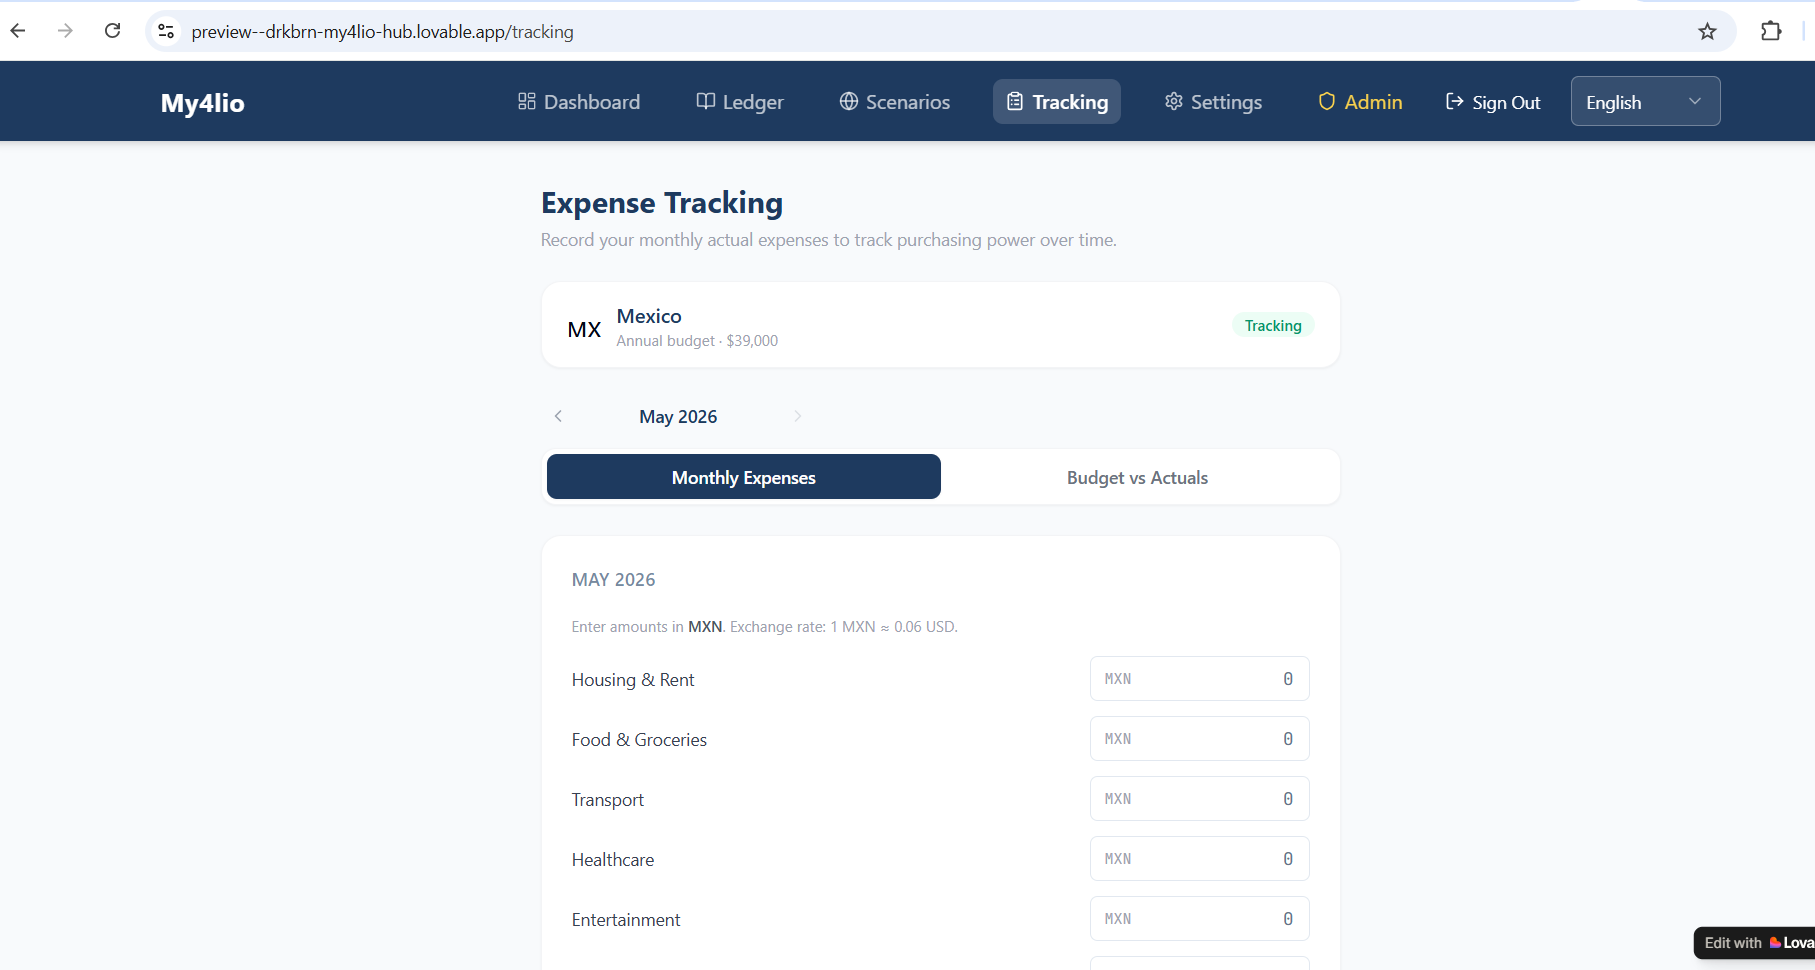Click the address bar URL
This screenshot has width=1815, height=970.
click(x=382, y=32)
